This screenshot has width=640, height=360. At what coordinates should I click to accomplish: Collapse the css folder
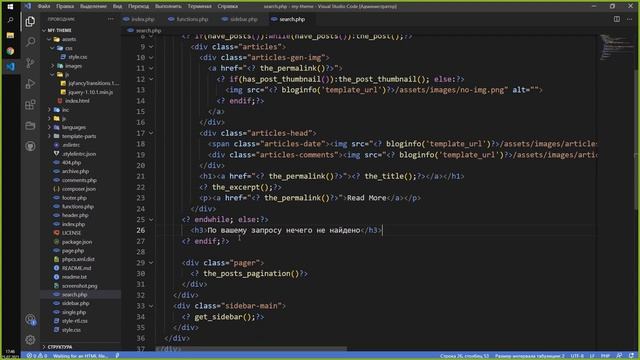click(53, 48)
